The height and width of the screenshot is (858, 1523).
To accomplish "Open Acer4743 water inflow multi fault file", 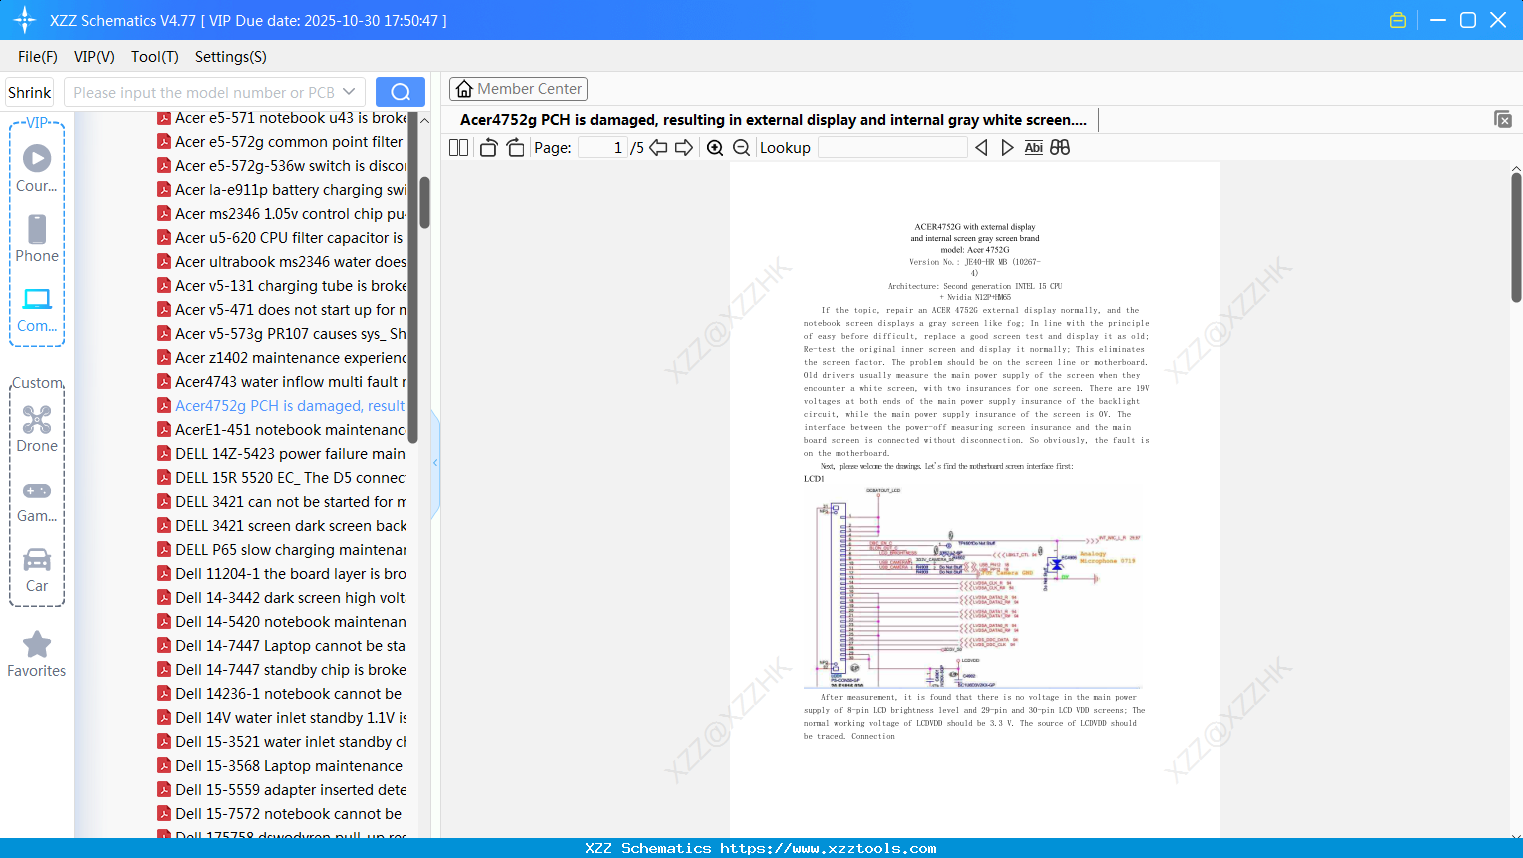I will click(x=290, y=382).
